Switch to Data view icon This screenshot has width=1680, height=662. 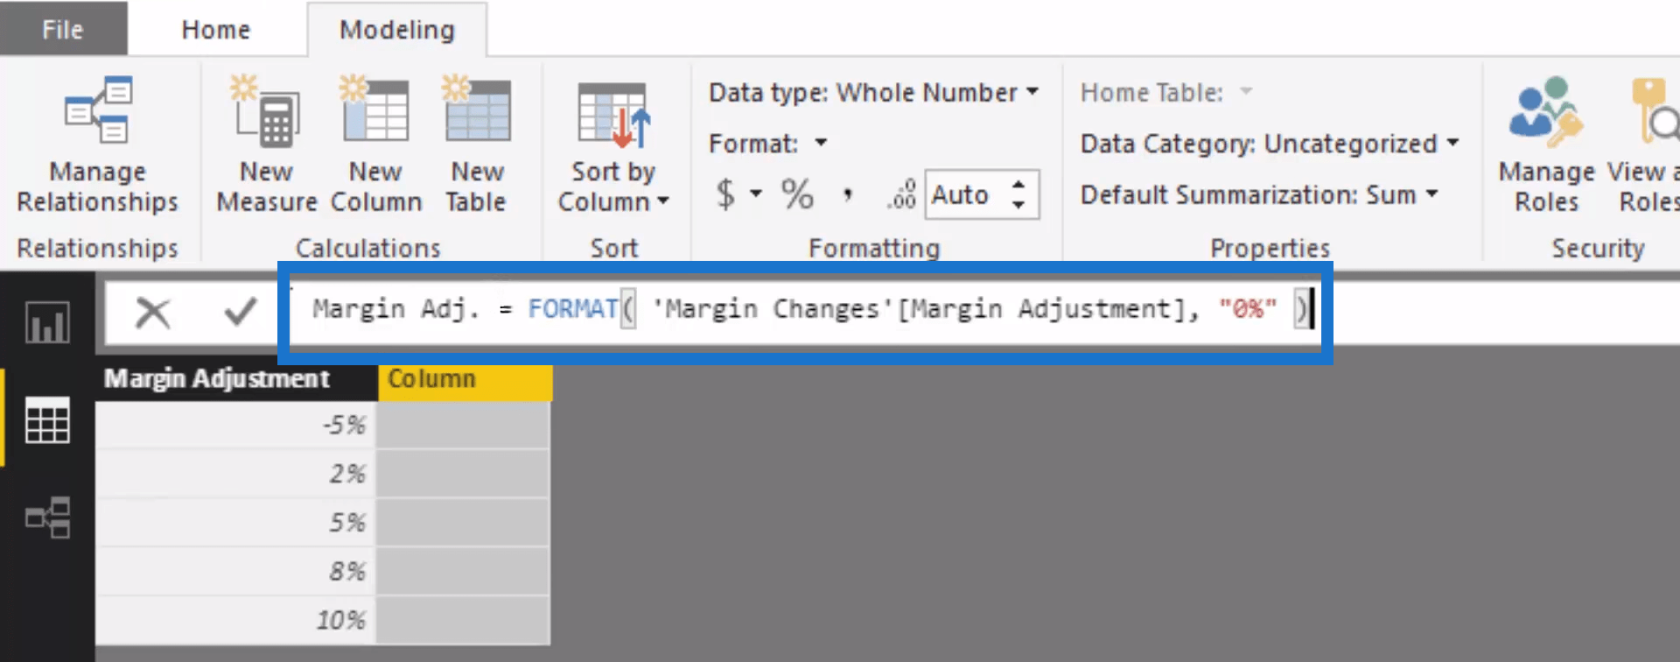point(47,420)
